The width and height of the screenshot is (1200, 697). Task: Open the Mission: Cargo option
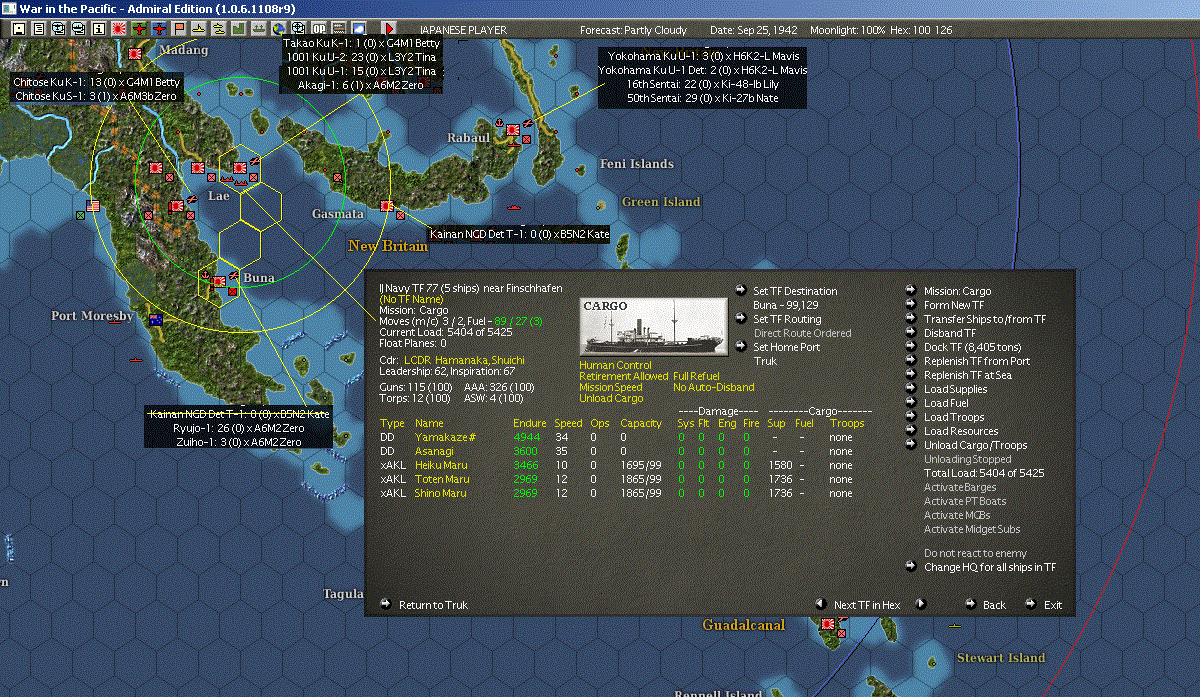(x=957, y=291)
